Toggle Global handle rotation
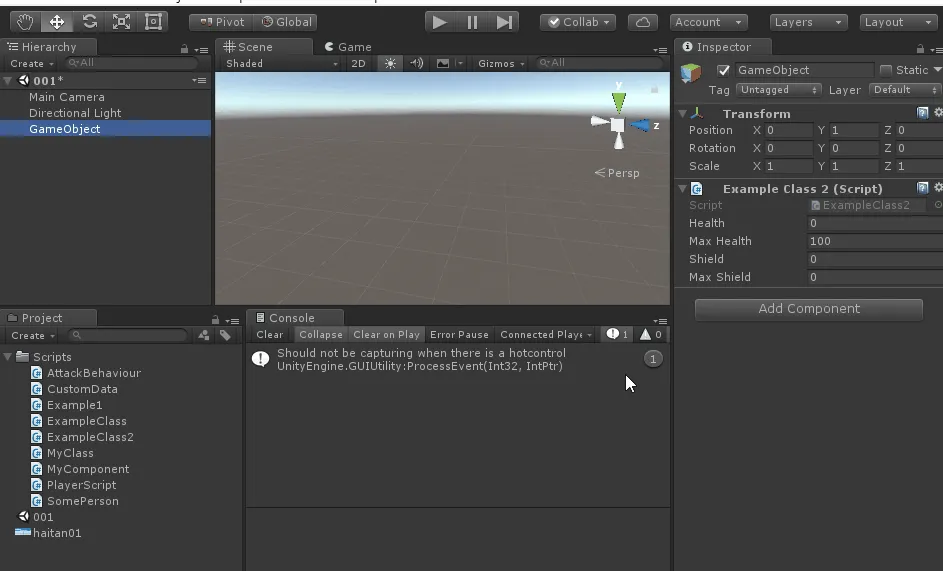The height and width of the screenshot is (571, 943). (287, 22)
